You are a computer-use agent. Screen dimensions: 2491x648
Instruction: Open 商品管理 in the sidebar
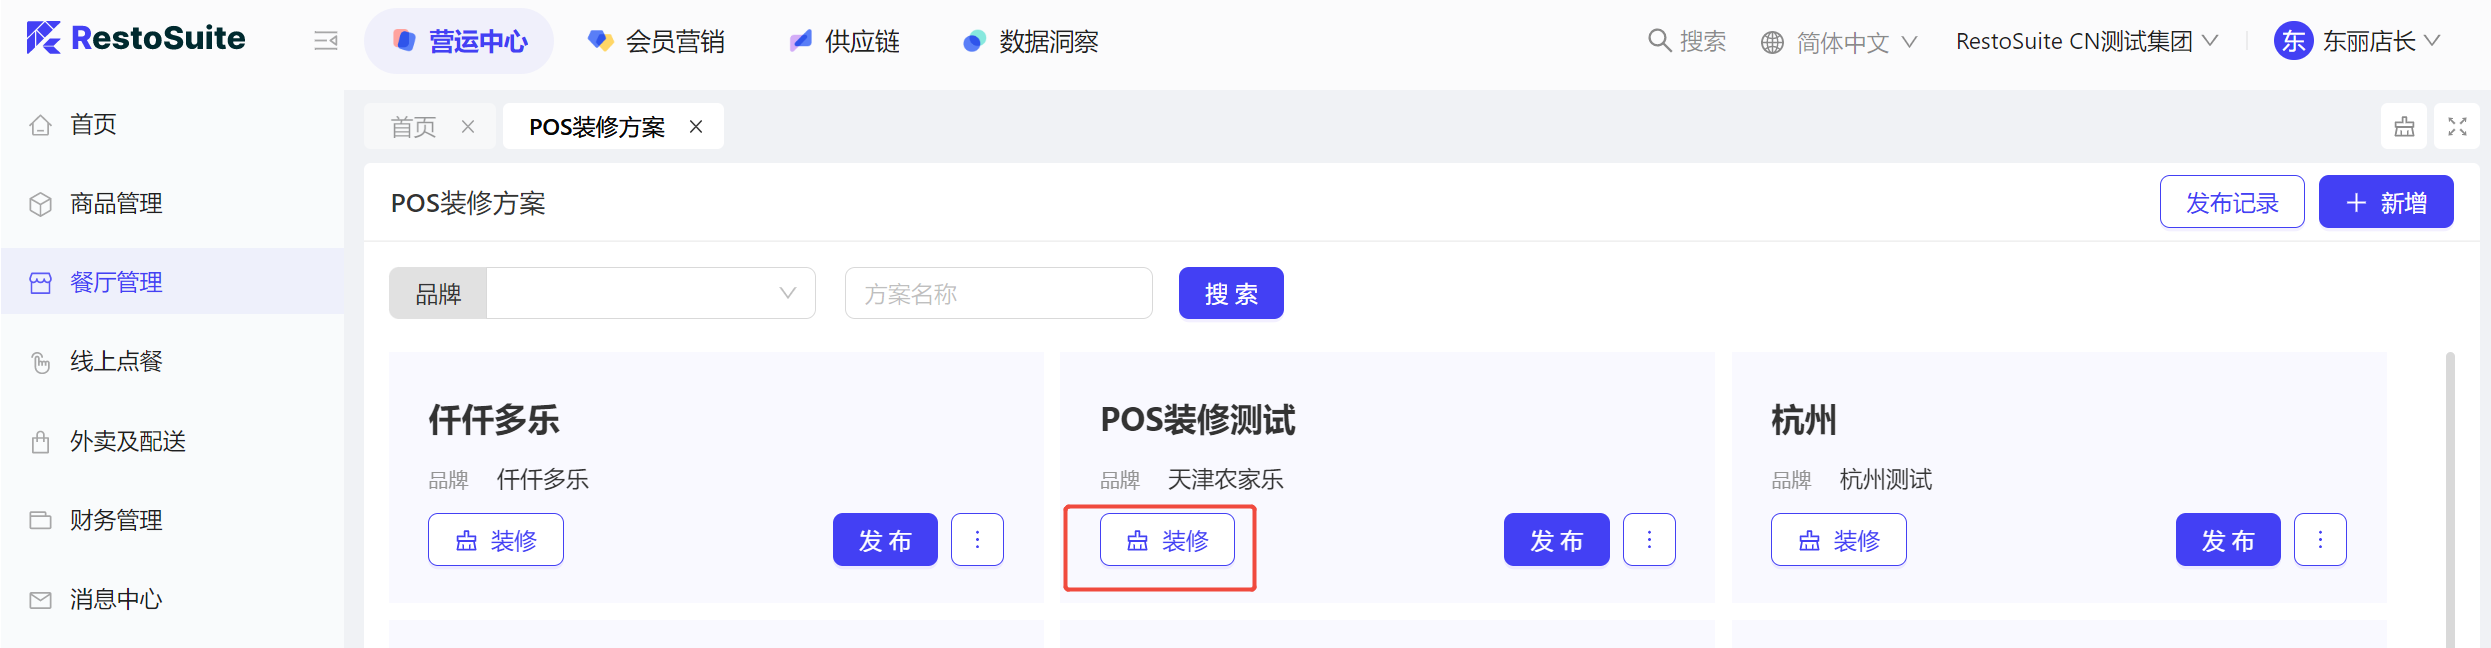click(116, 204)
